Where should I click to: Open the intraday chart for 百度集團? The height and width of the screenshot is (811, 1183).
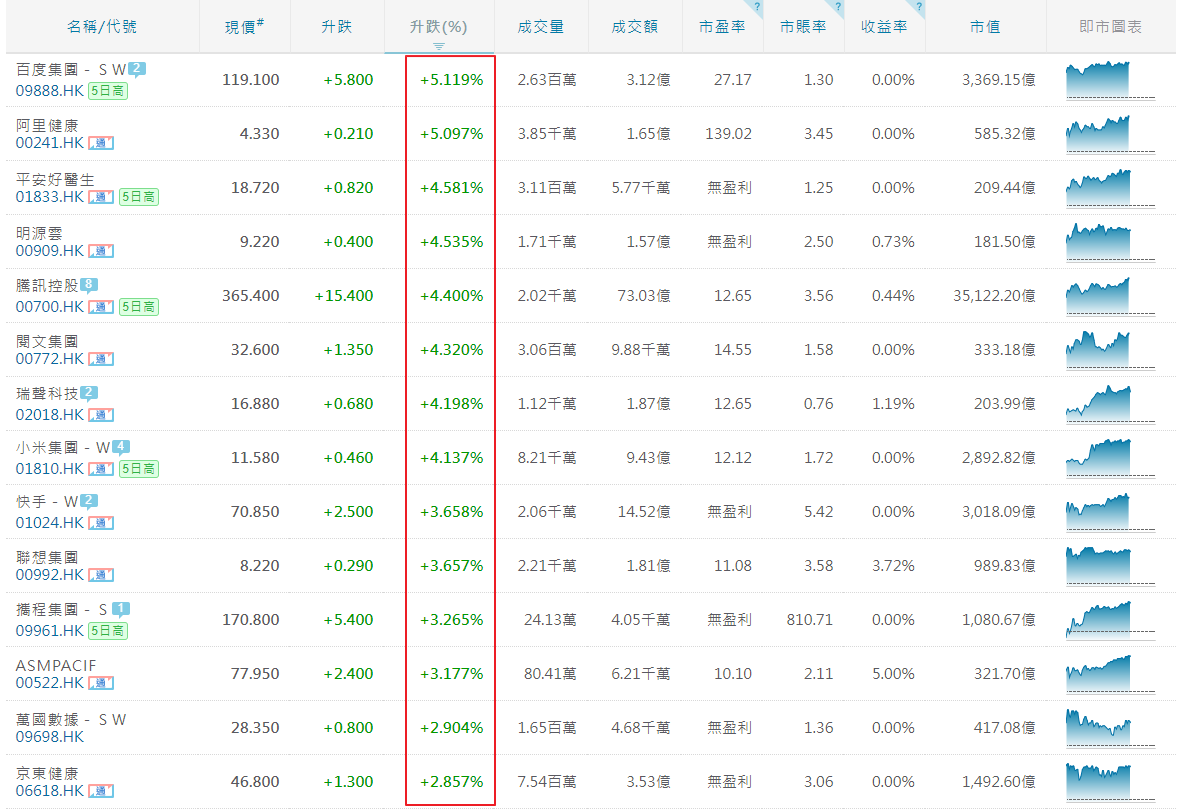[x=1109, y=80]
